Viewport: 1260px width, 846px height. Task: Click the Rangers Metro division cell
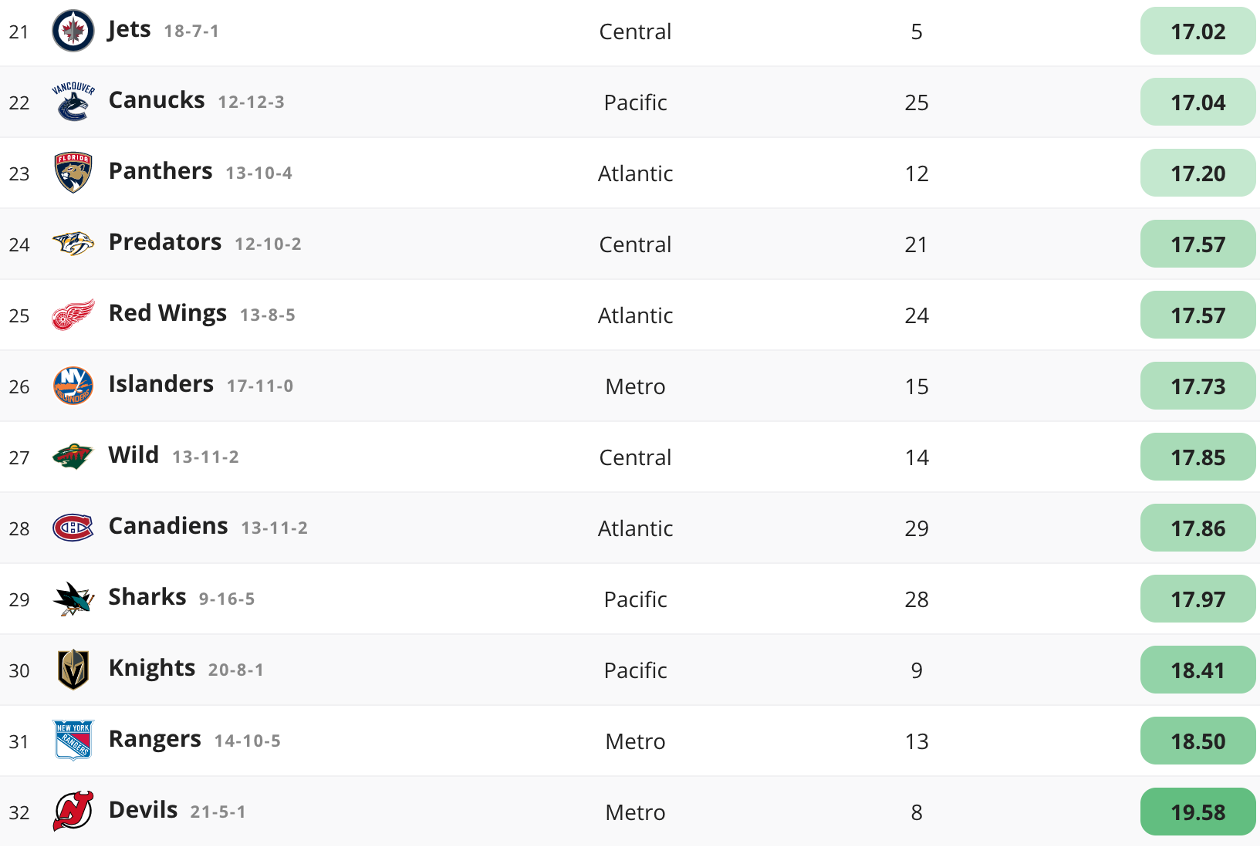[x=635, y=741]
